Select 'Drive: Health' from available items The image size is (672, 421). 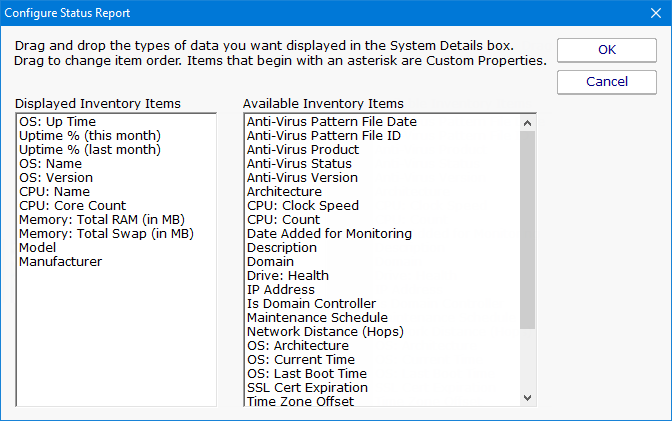tap(287, 276)
